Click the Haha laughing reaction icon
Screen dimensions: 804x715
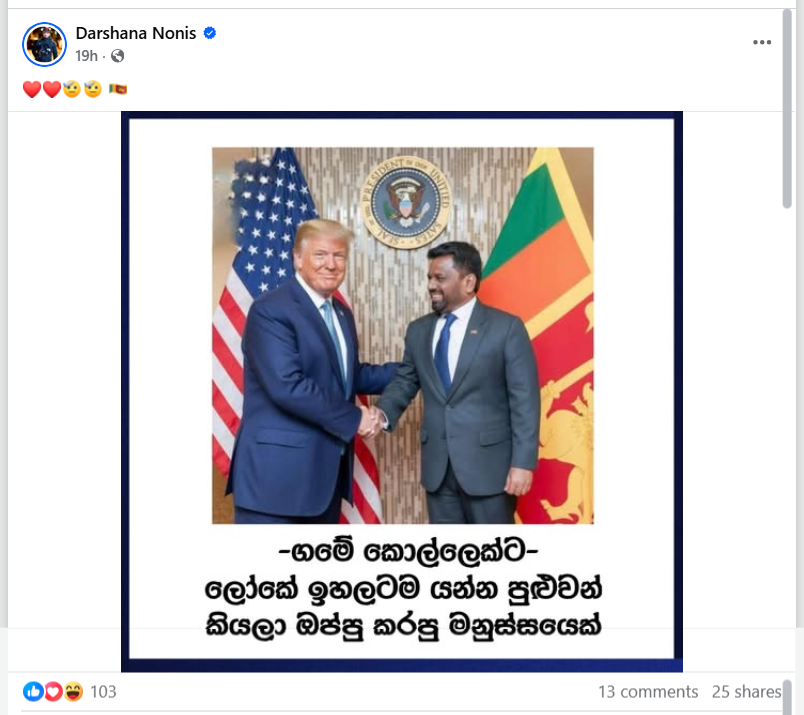[73, 691]
